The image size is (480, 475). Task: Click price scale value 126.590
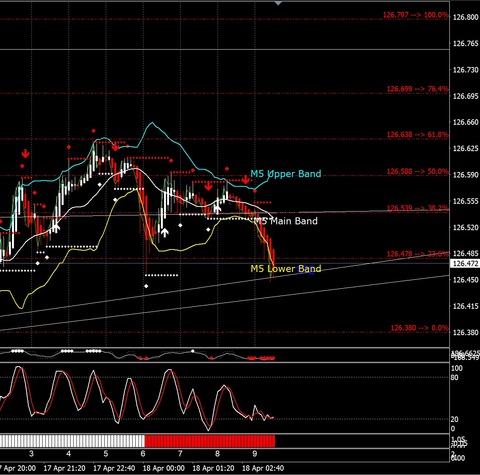point(466,175)
